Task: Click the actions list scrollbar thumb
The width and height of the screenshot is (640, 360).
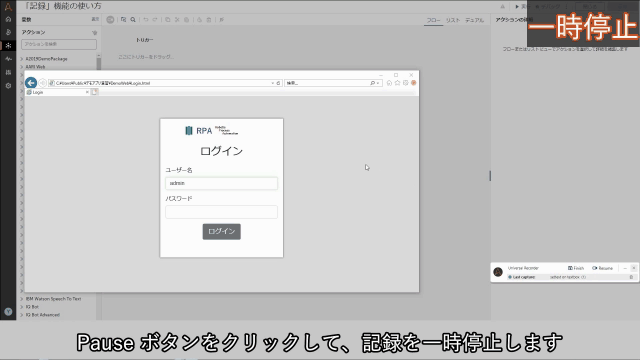Action: 98,64
